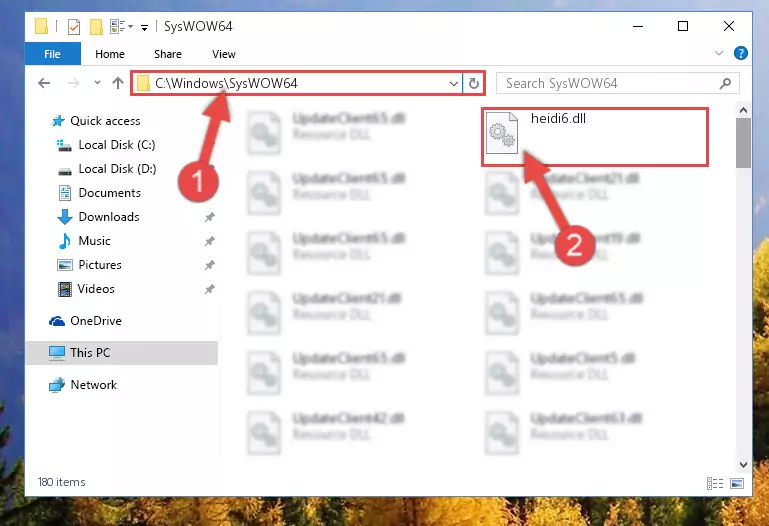The width and height of the screenshot is (769, 526).
Task: Click the Network icon in sidebar
Action: coord(56,385)
